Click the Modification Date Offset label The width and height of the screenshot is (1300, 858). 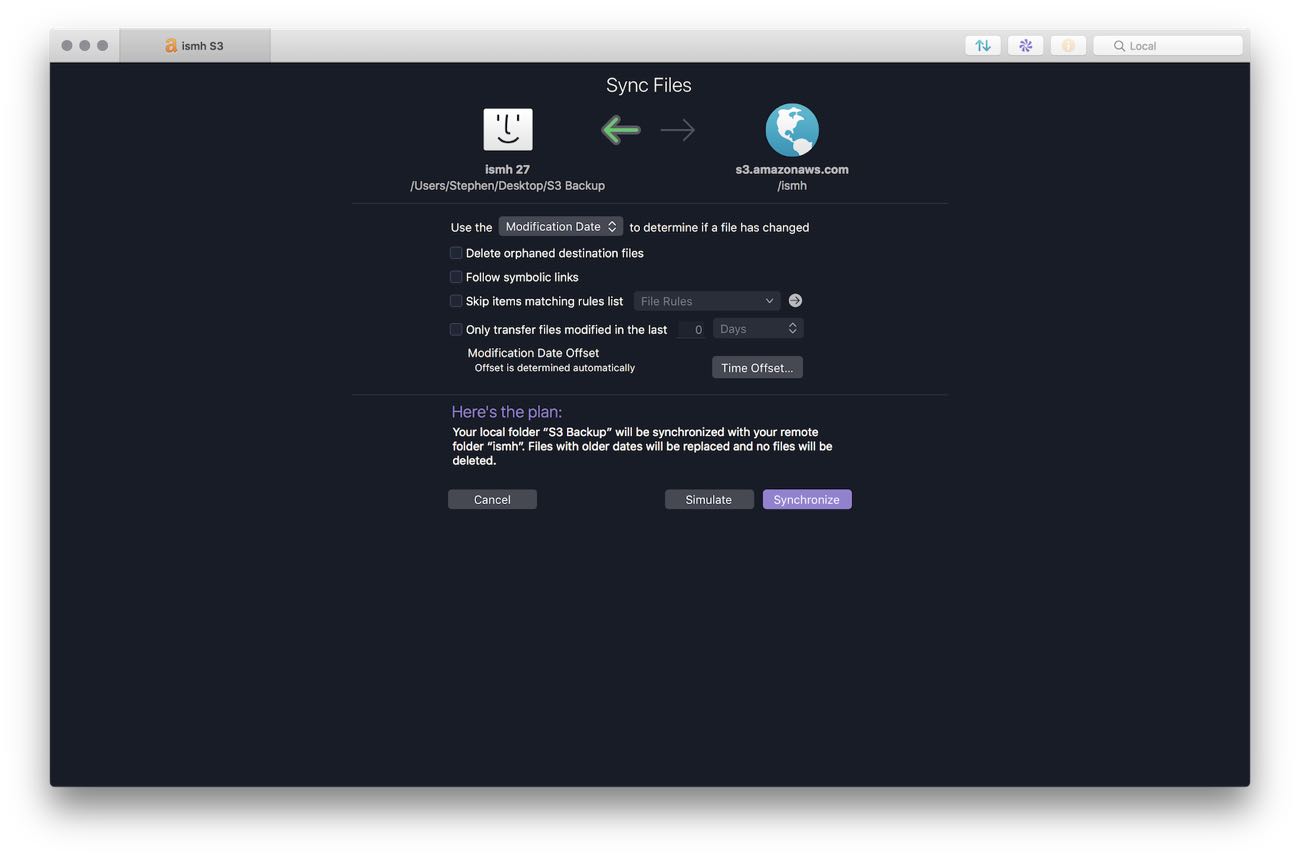pos(533,353)
